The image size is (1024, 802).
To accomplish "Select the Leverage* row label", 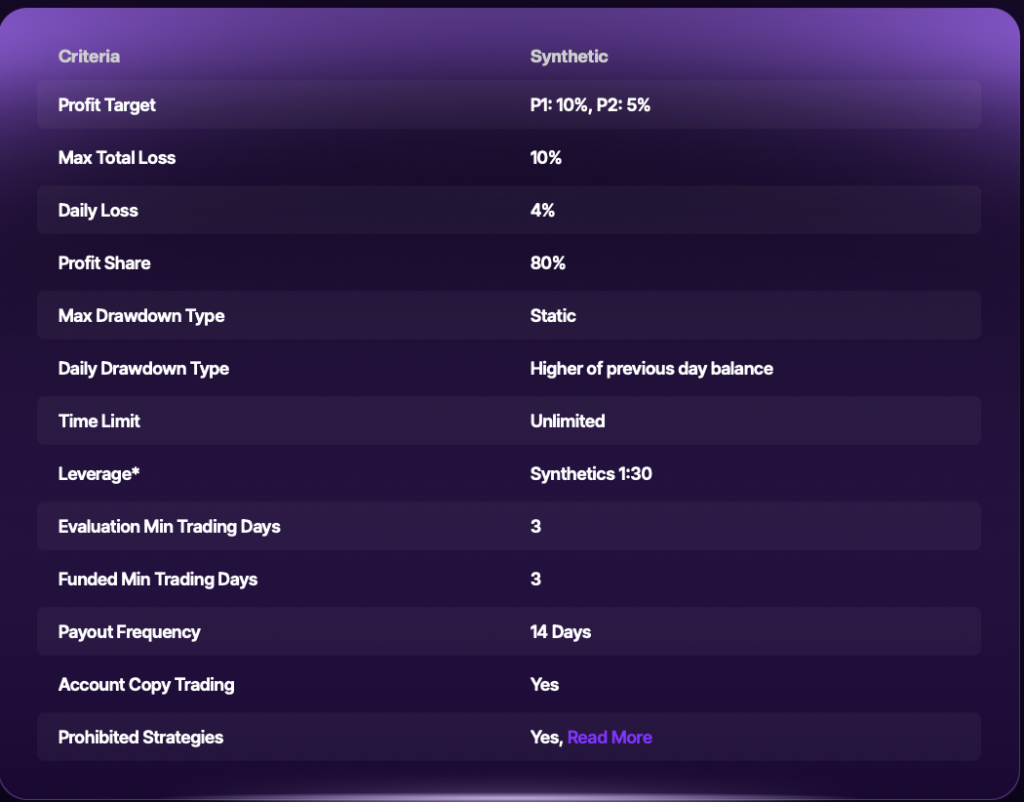I will click(x=98, y=474).
